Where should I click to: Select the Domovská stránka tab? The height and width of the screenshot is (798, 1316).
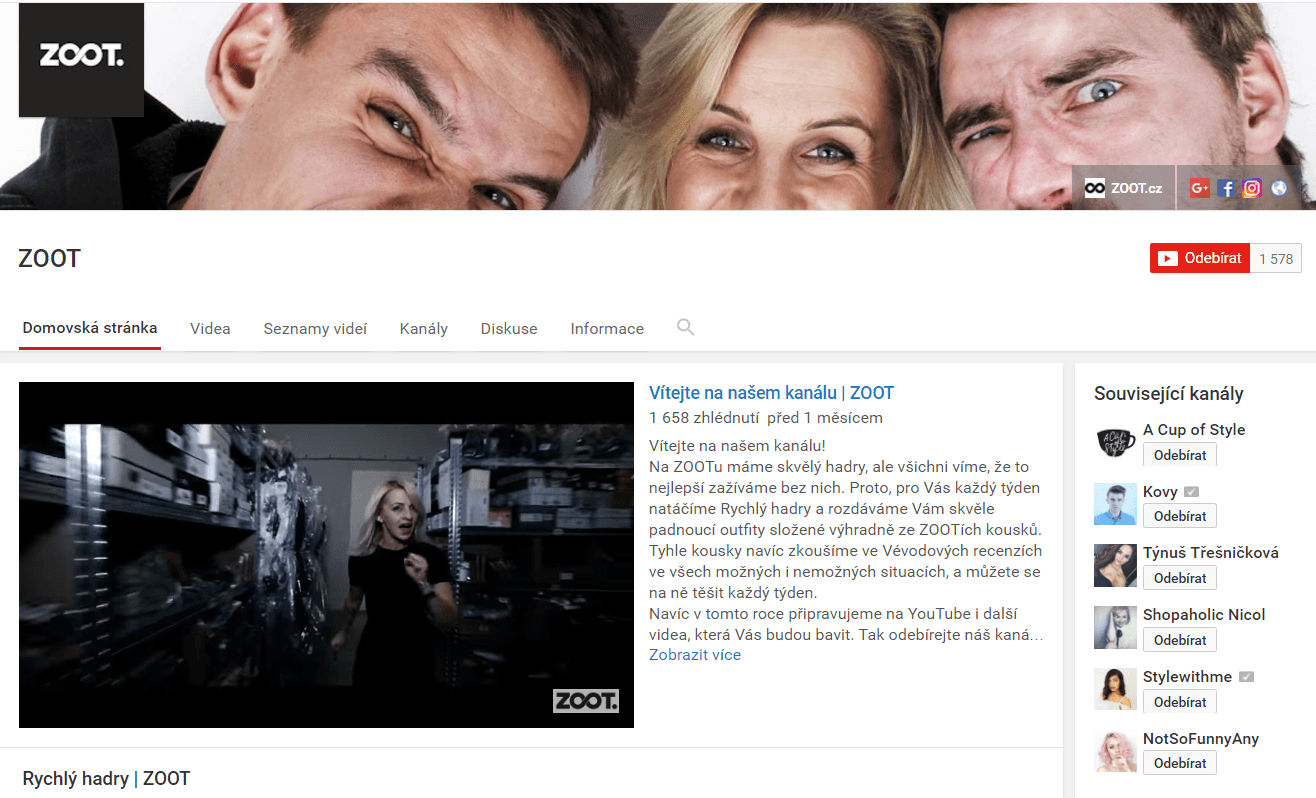(90, 328)
